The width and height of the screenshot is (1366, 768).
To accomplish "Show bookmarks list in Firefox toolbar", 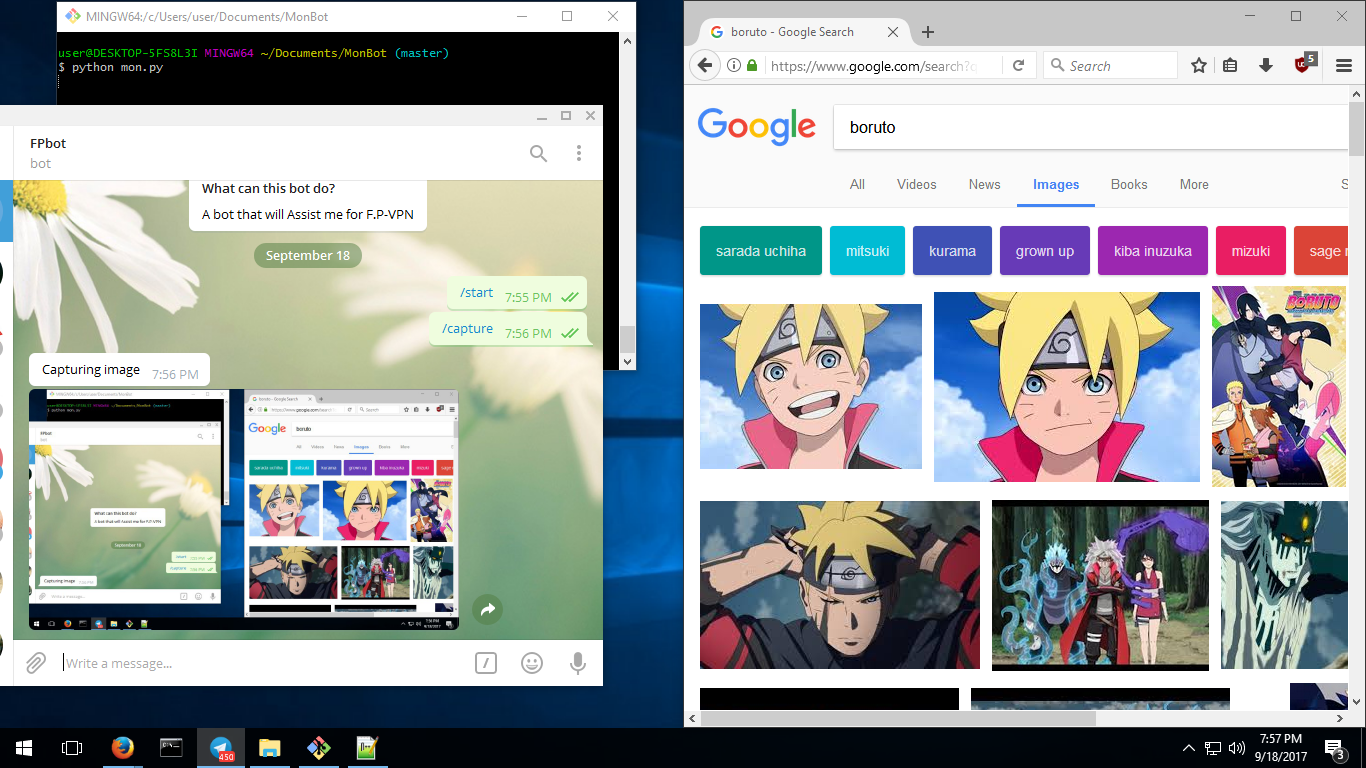I will (1231, 66).
